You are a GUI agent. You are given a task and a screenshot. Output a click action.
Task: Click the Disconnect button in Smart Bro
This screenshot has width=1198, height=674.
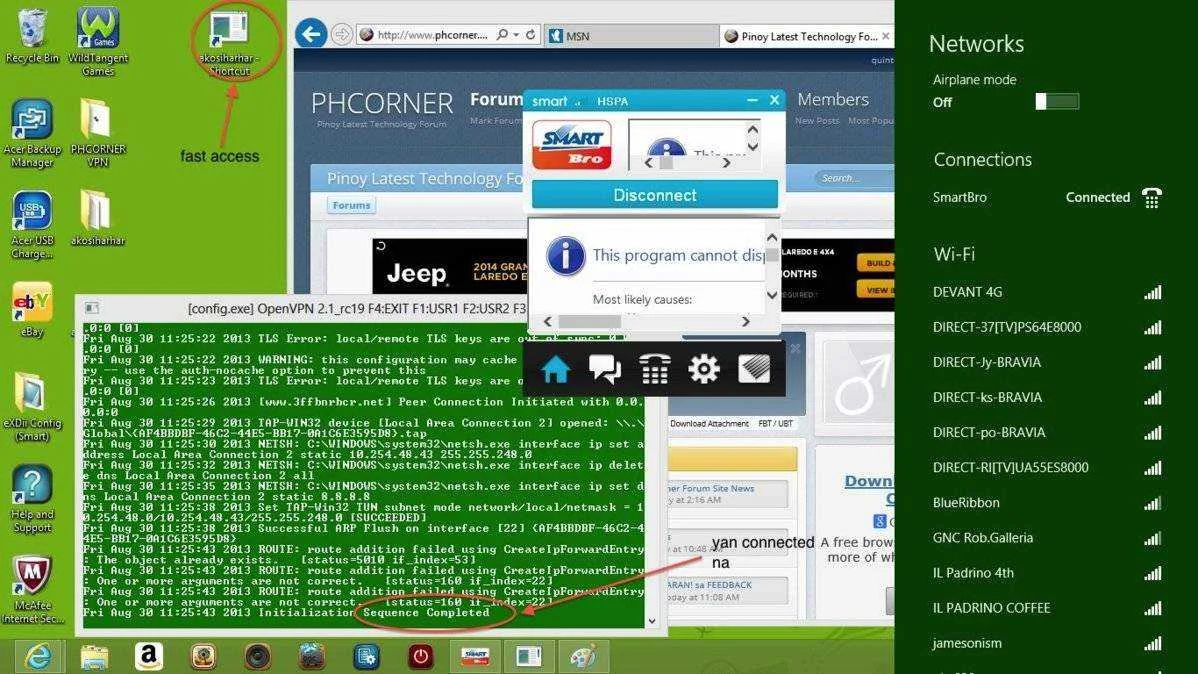[655, 195]
